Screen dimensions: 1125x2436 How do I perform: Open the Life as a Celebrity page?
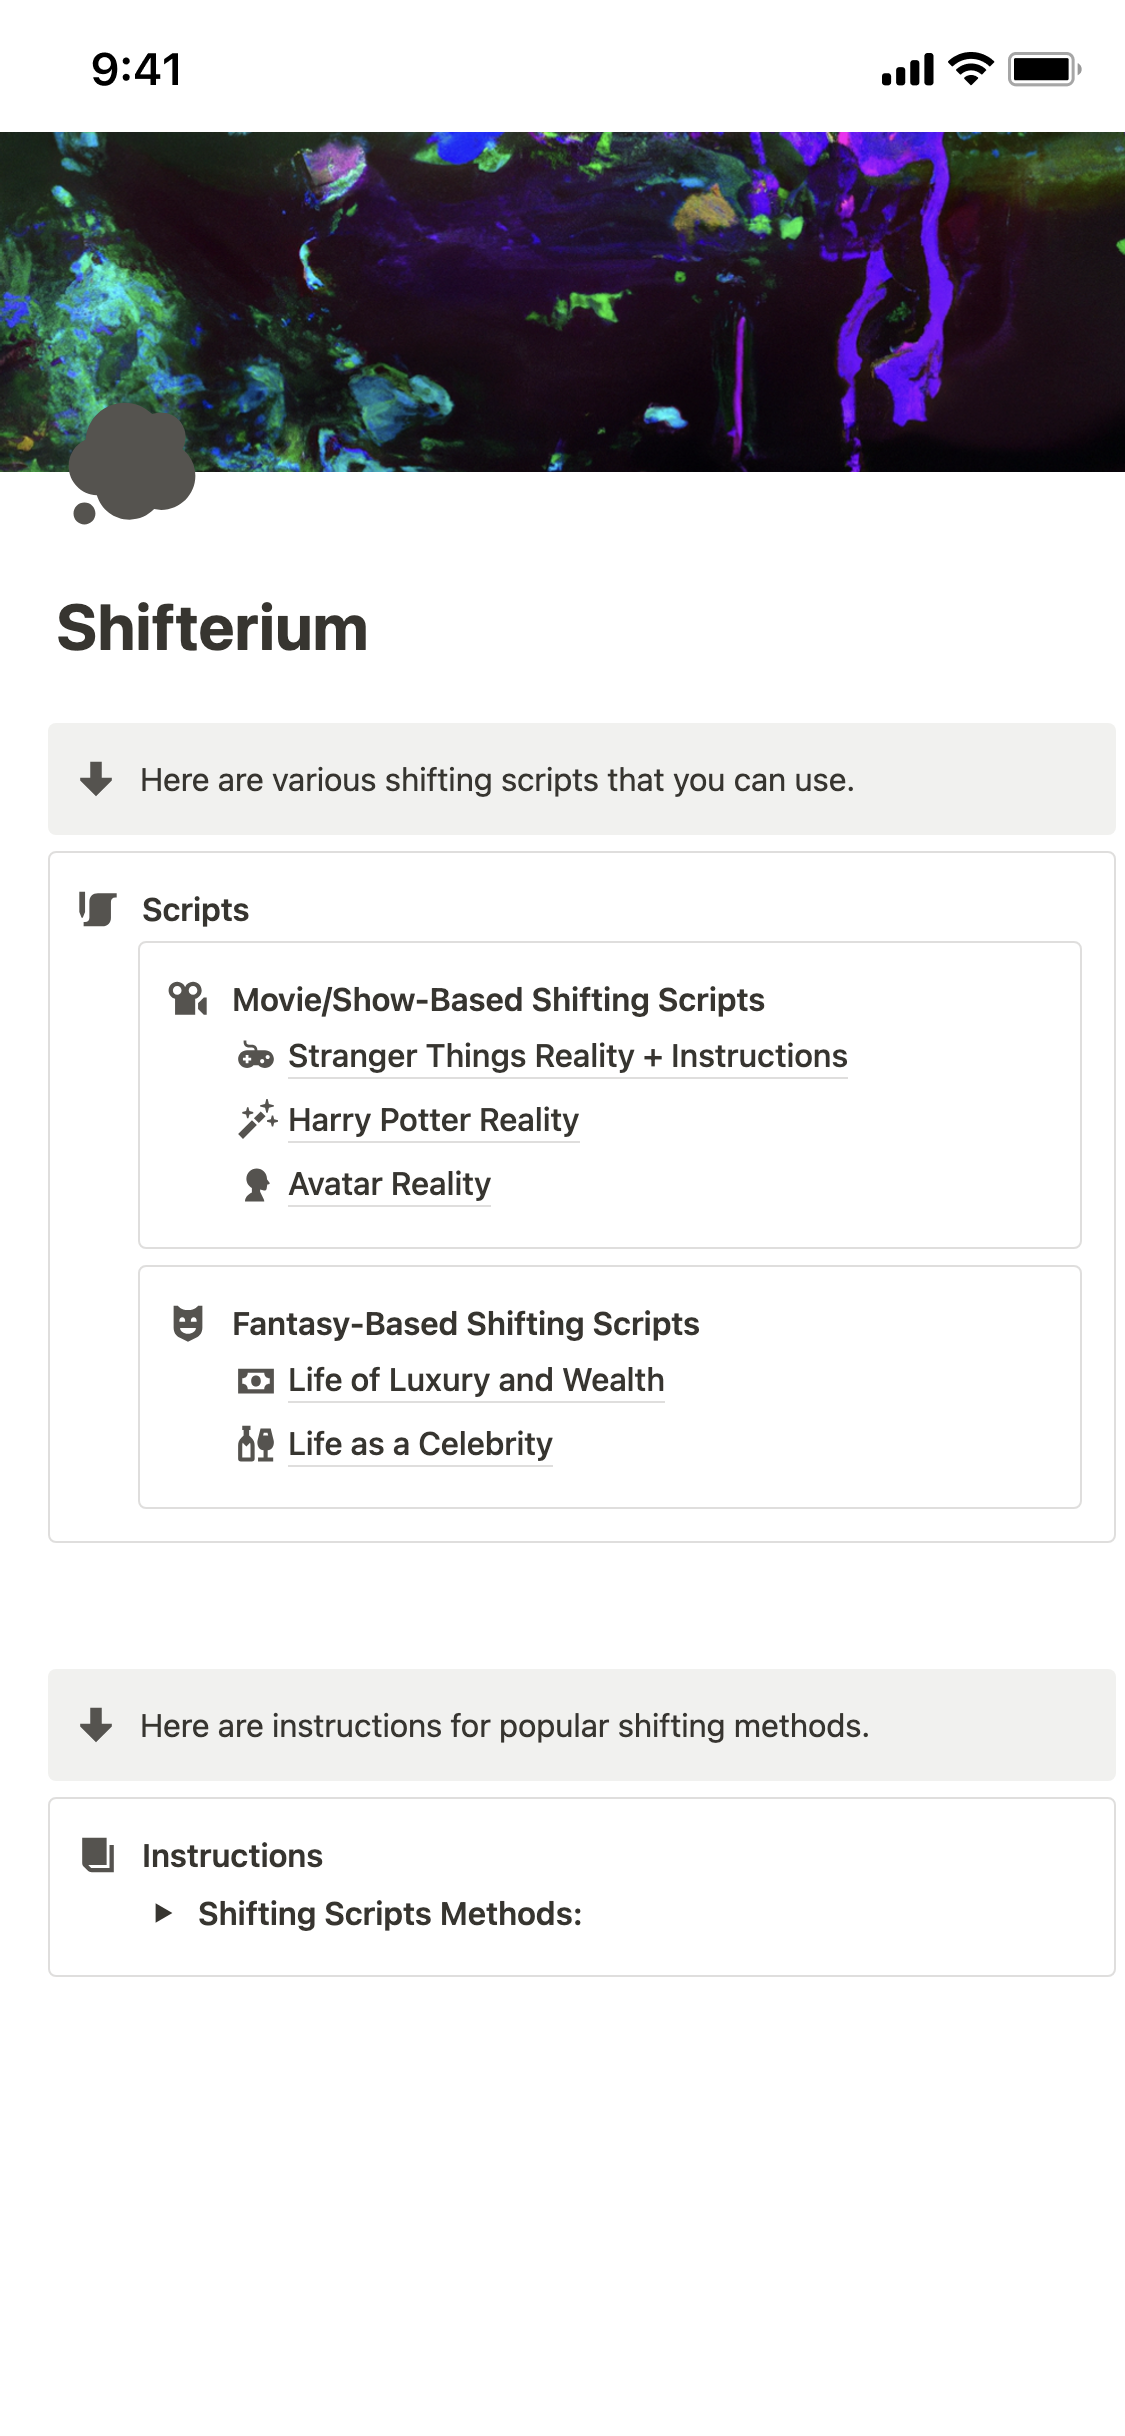420,1444
